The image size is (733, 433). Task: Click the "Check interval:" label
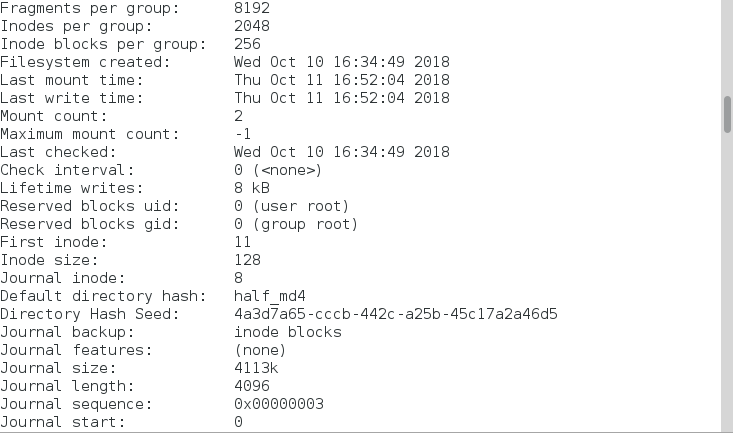[67, 170]
